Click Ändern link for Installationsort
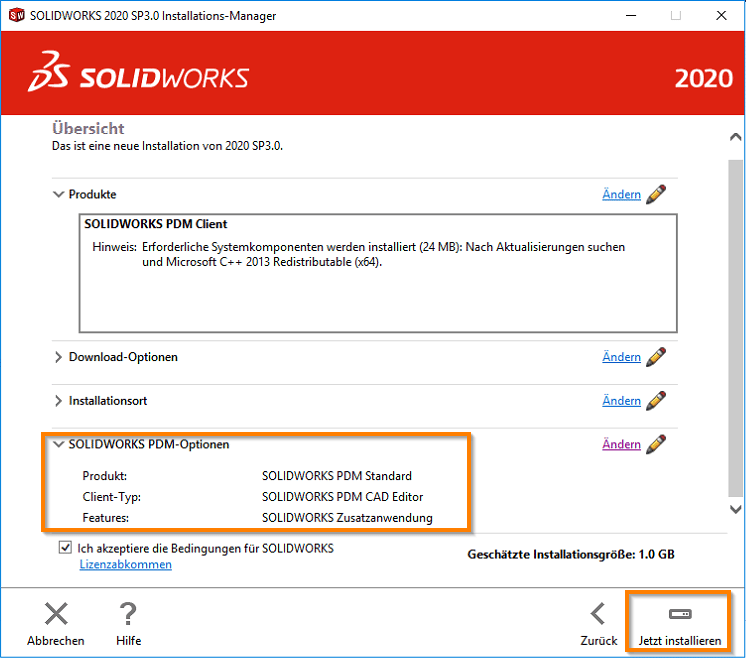The width and height of the screenshot is (746, 658). coord(621,401)
